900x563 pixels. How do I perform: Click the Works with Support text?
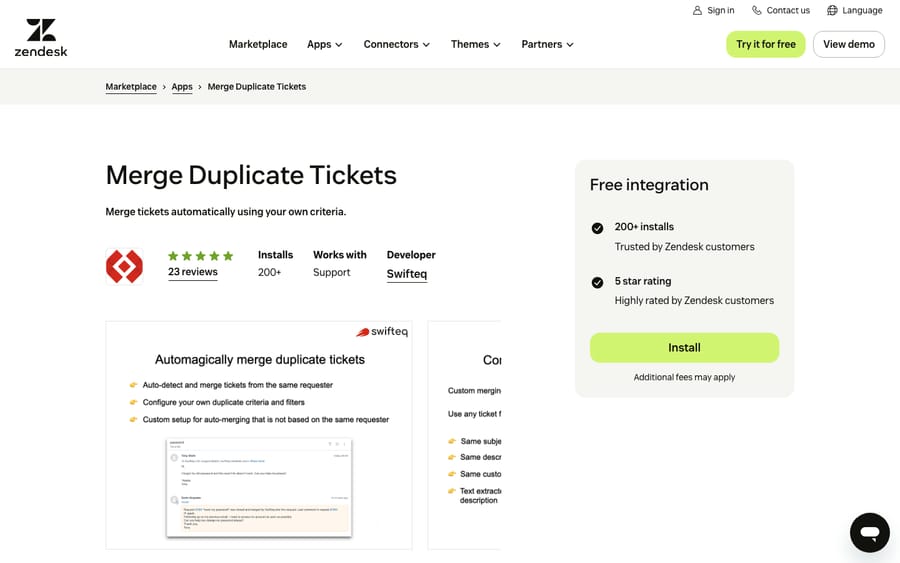click(340, 263)
